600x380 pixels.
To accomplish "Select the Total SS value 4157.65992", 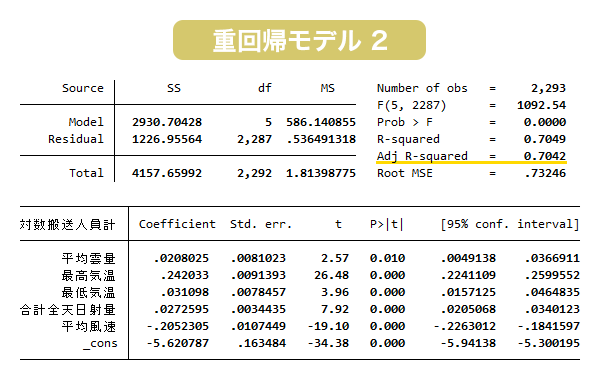I will (167, 173).
